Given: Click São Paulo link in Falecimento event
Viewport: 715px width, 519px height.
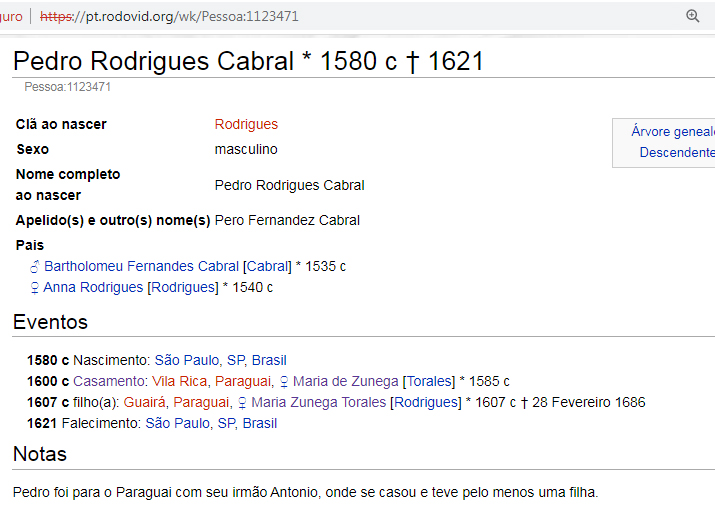Looking at the screenshot, I should click(211, 424).
